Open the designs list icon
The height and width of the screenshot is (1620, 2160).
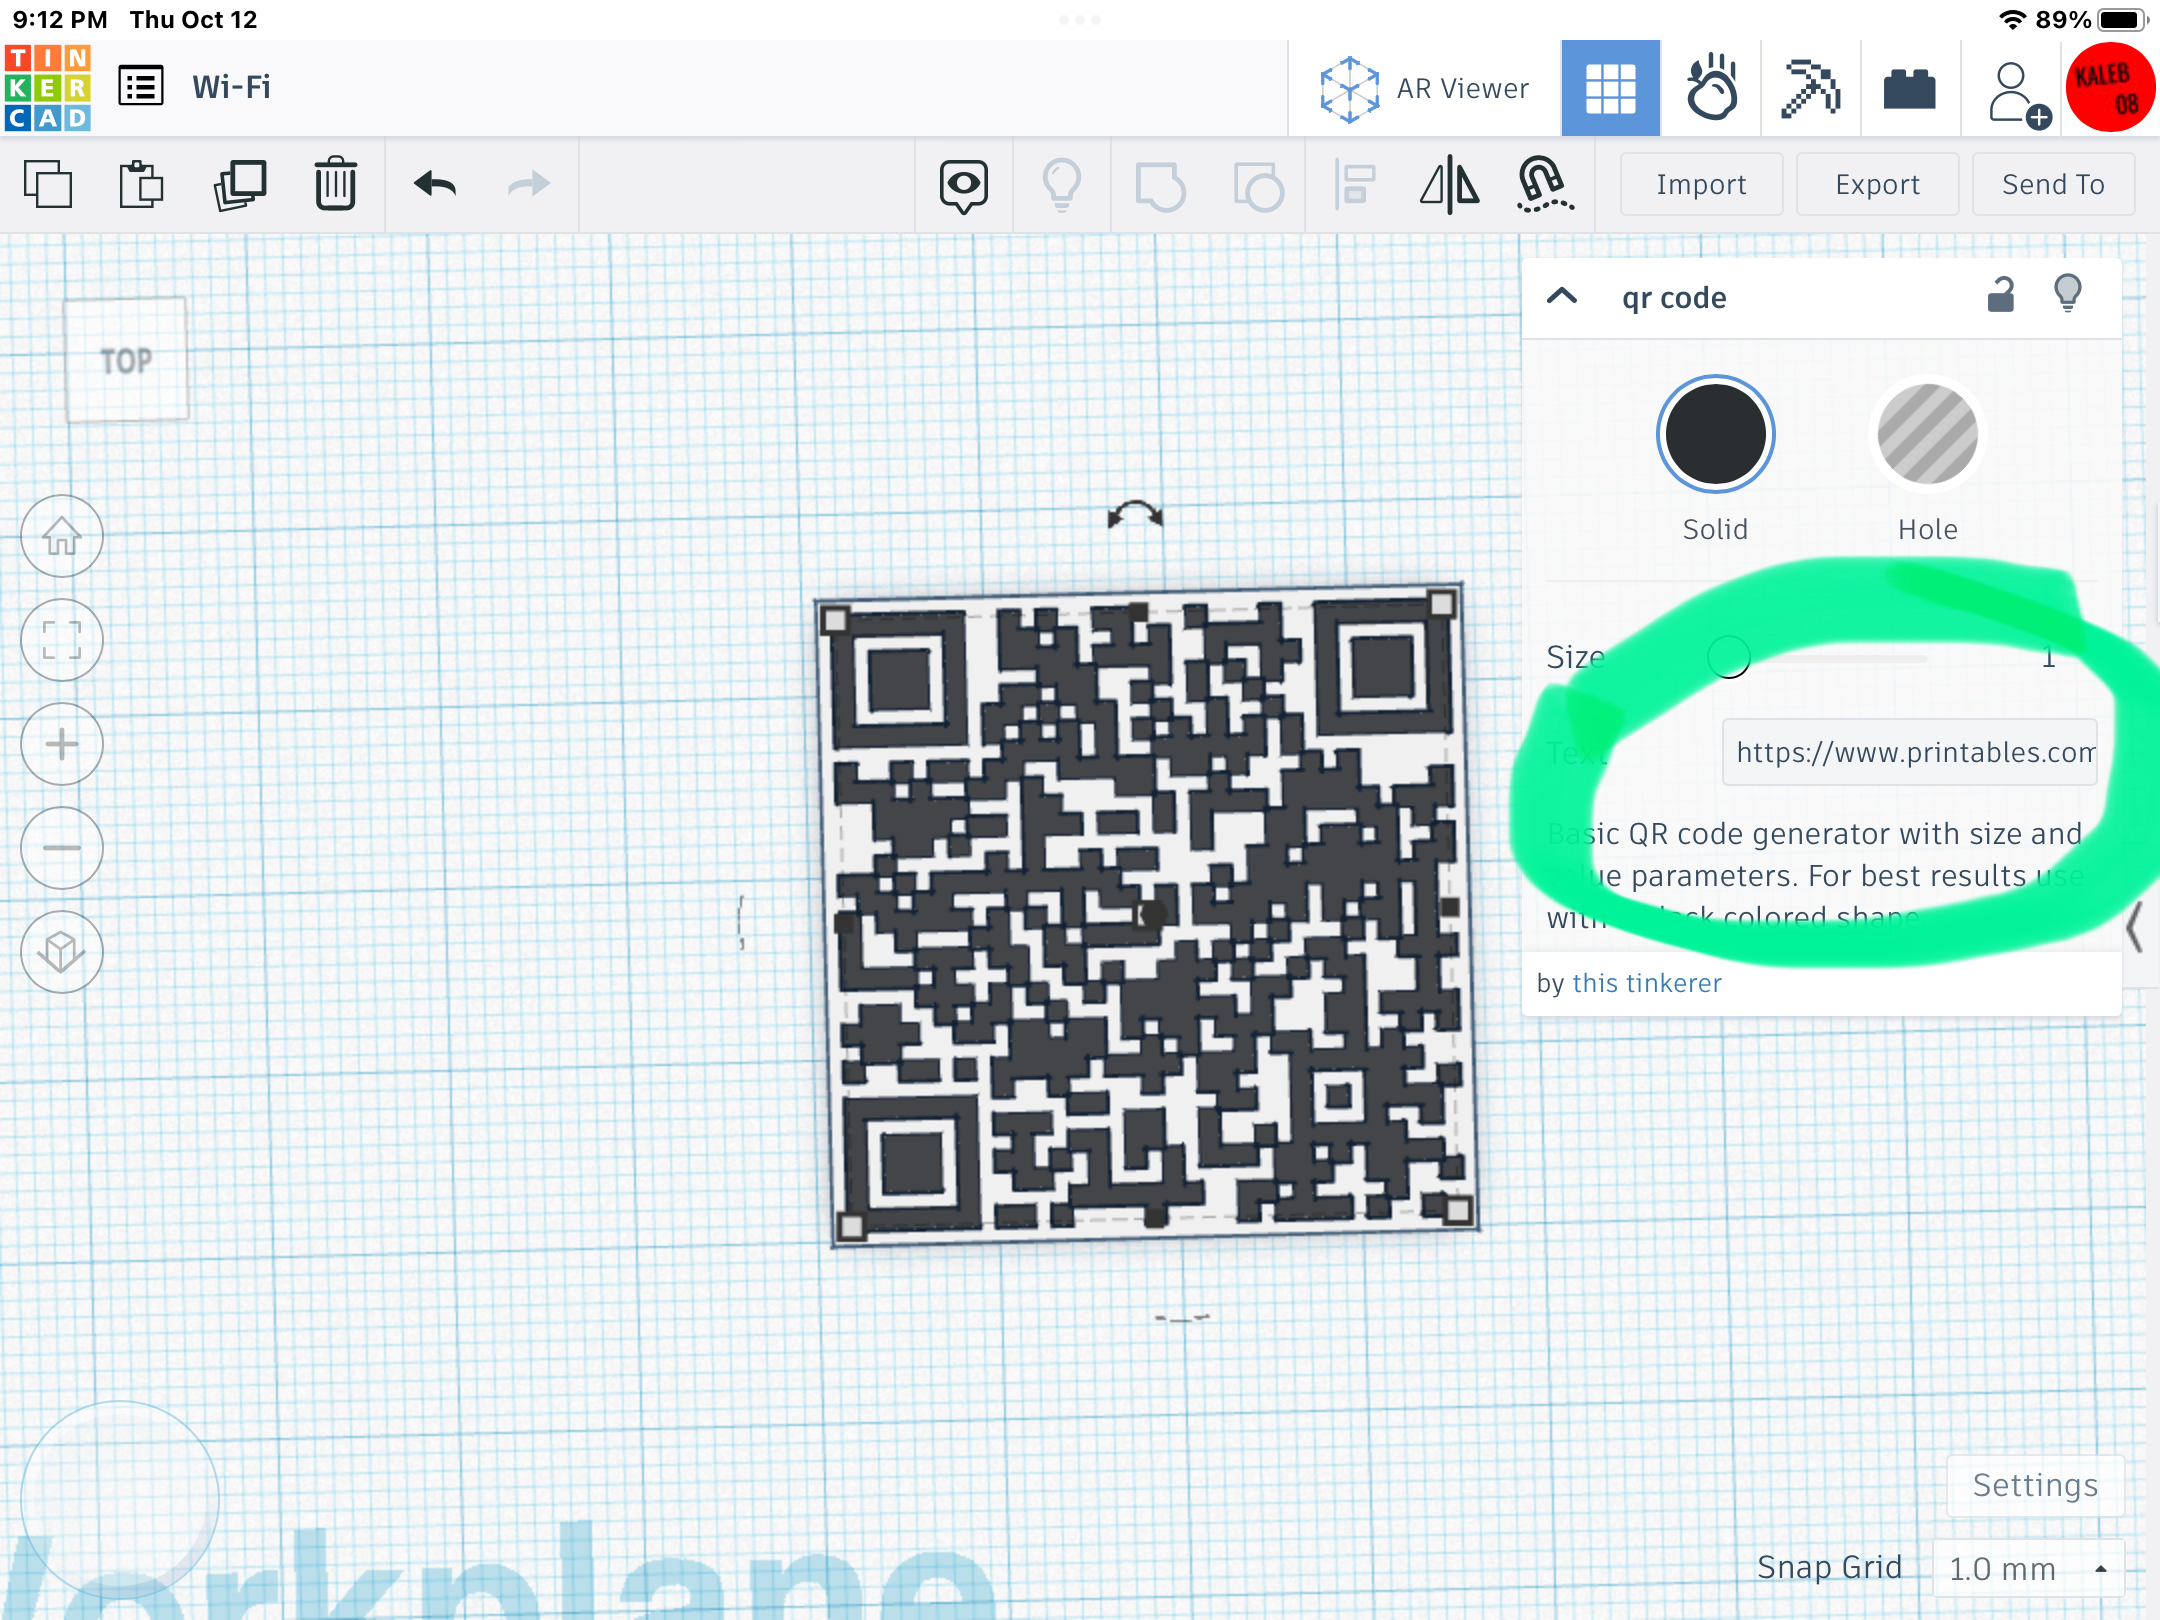tap(141, 87)
